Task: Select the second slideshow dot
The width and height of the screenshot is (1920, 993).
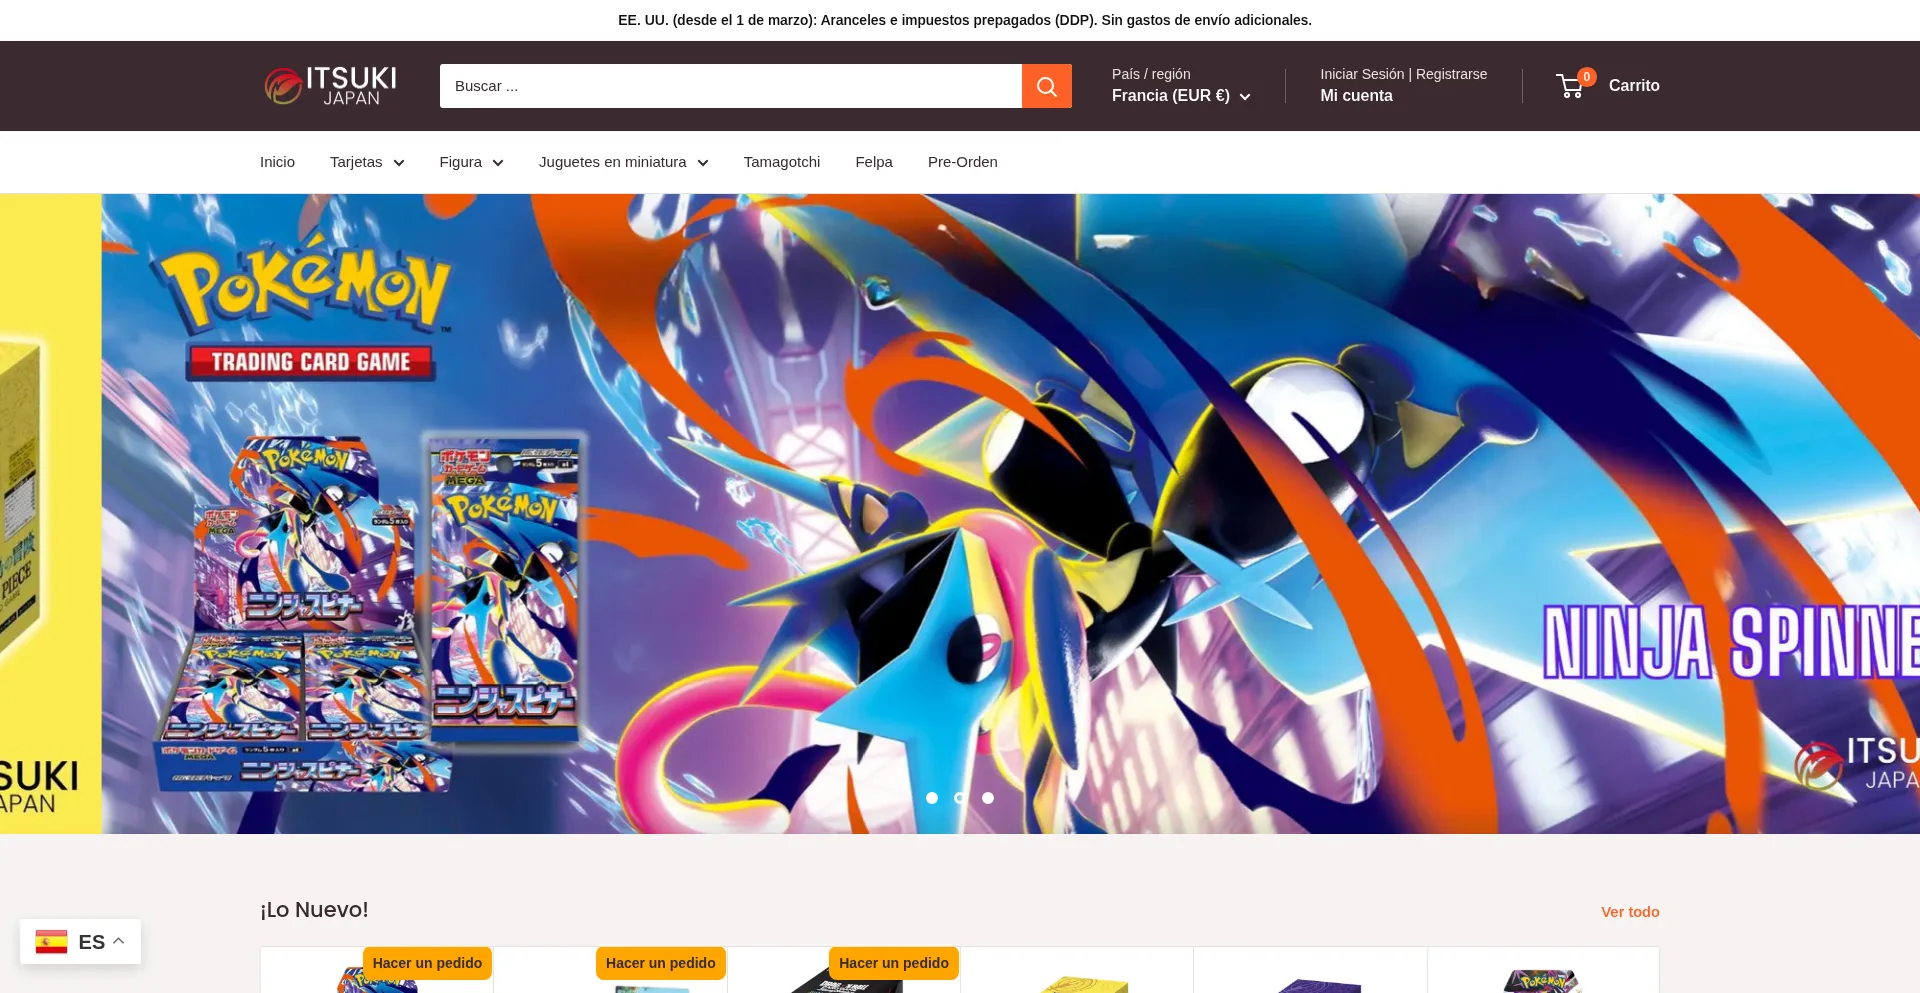Action: click(x=960, y=798)
